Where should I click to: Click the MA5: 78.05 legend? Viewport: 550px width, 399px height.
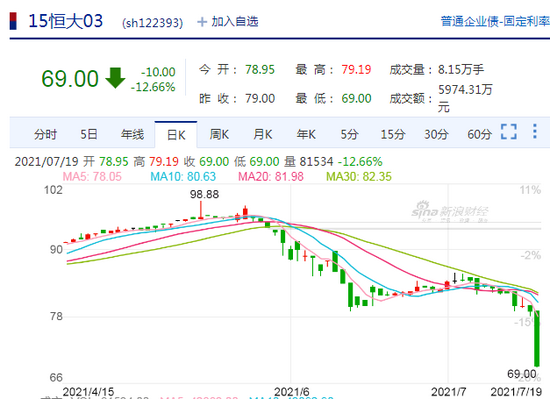click(x=92, y=176)
